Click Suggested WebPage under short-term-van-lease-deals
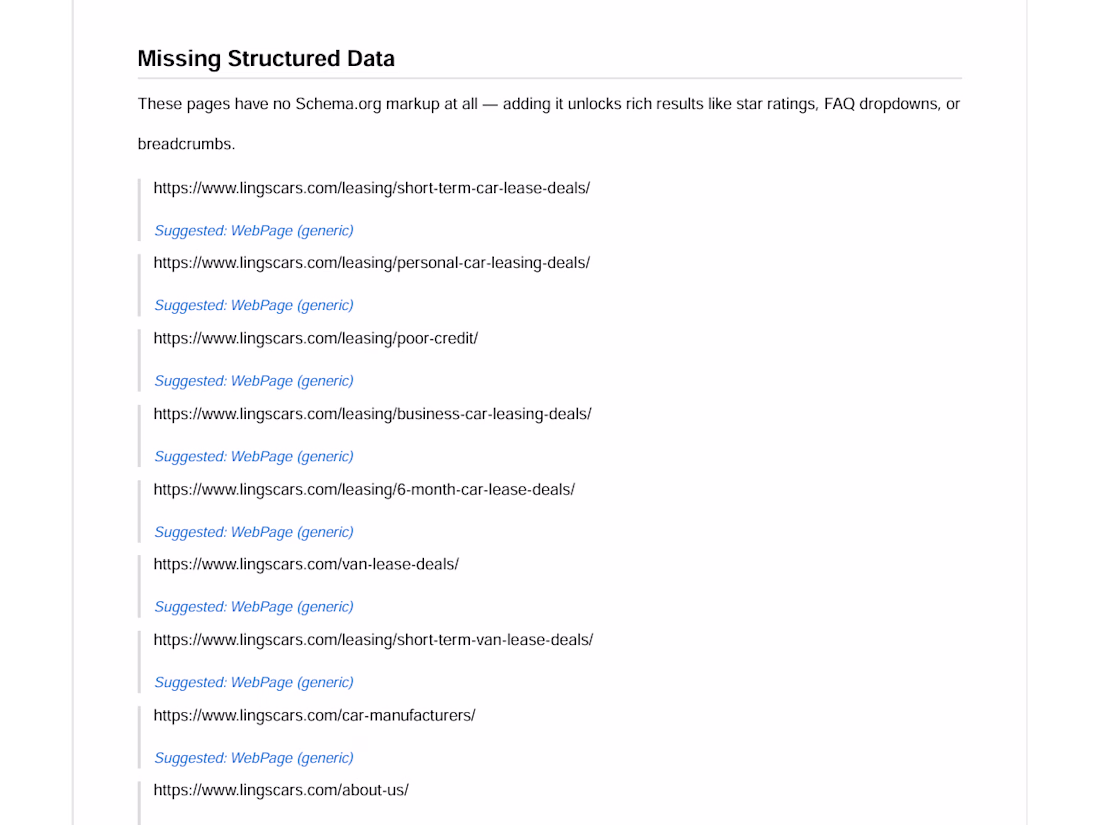Viewport: 1100px width, 825px height. pos(254,683)
